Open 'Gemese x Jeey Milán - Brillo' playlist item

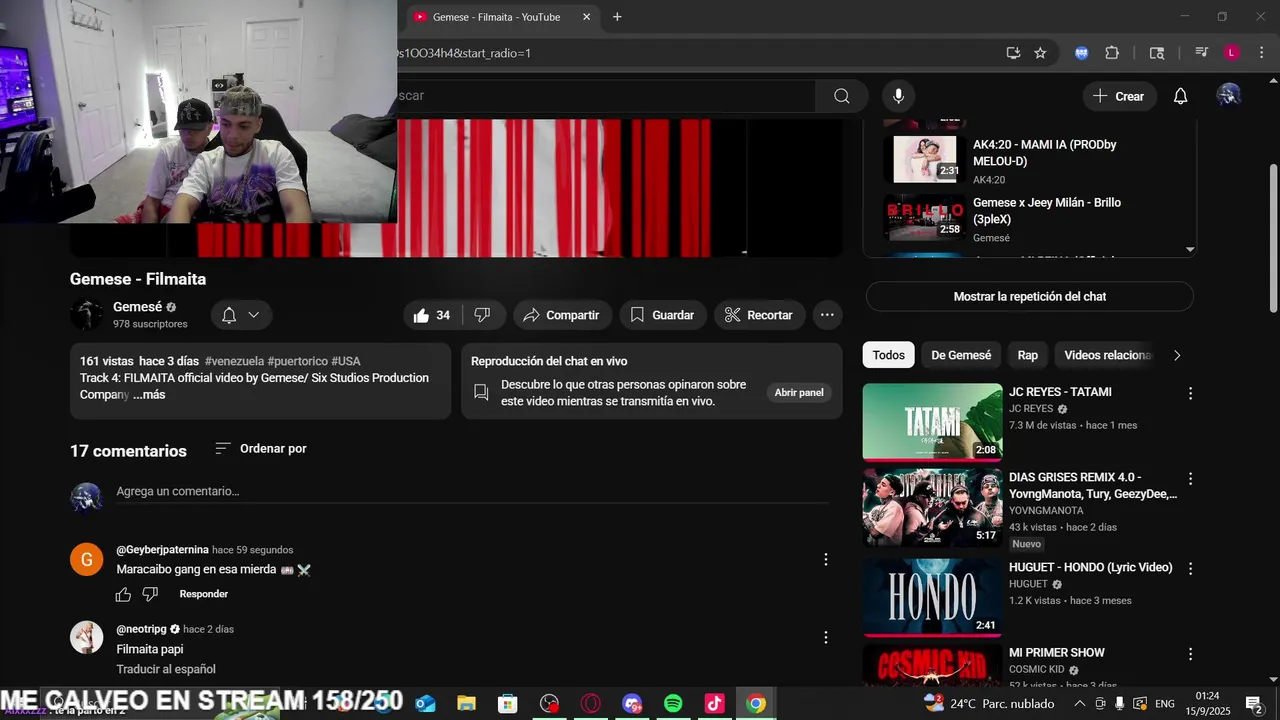pos(1030,218)
